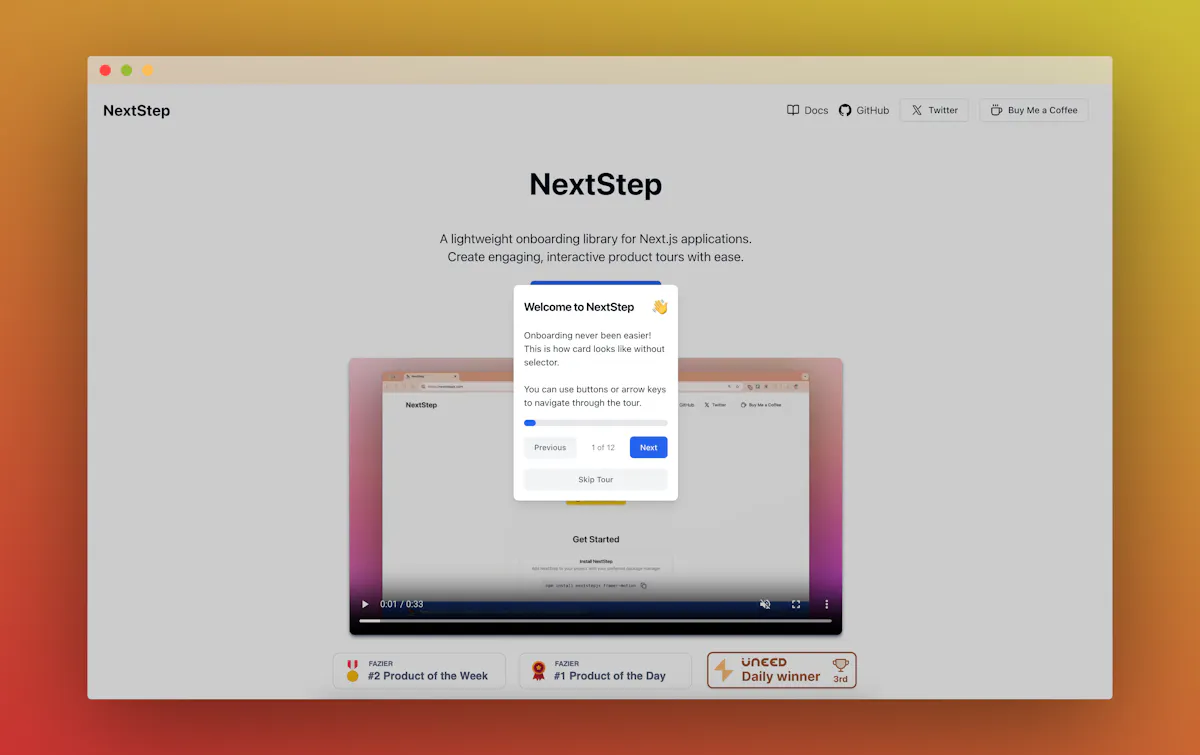Click the Fazier #1 Product of the Day badge
1200x755 pixels.
[605, 670]
